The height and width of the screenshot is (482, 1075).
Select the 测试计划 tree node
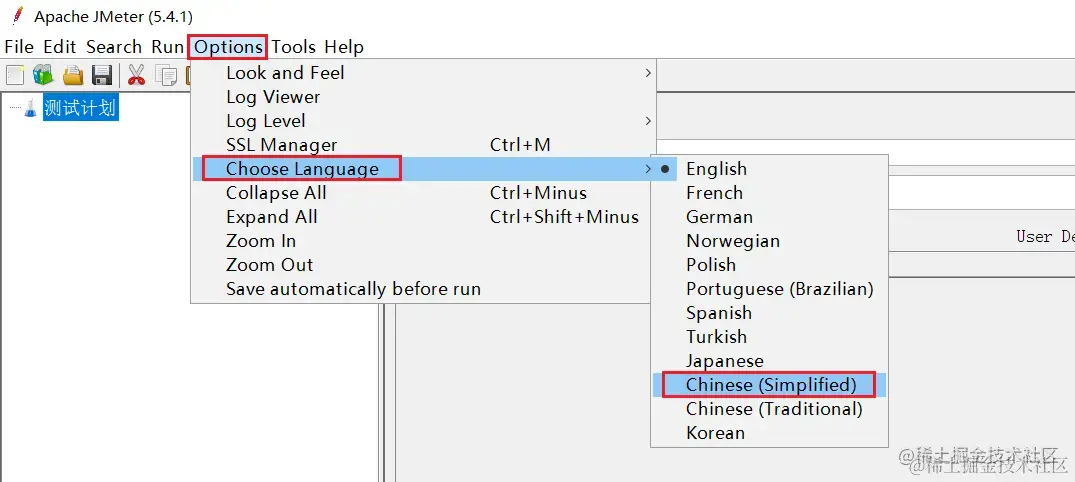tap(80, 108)
